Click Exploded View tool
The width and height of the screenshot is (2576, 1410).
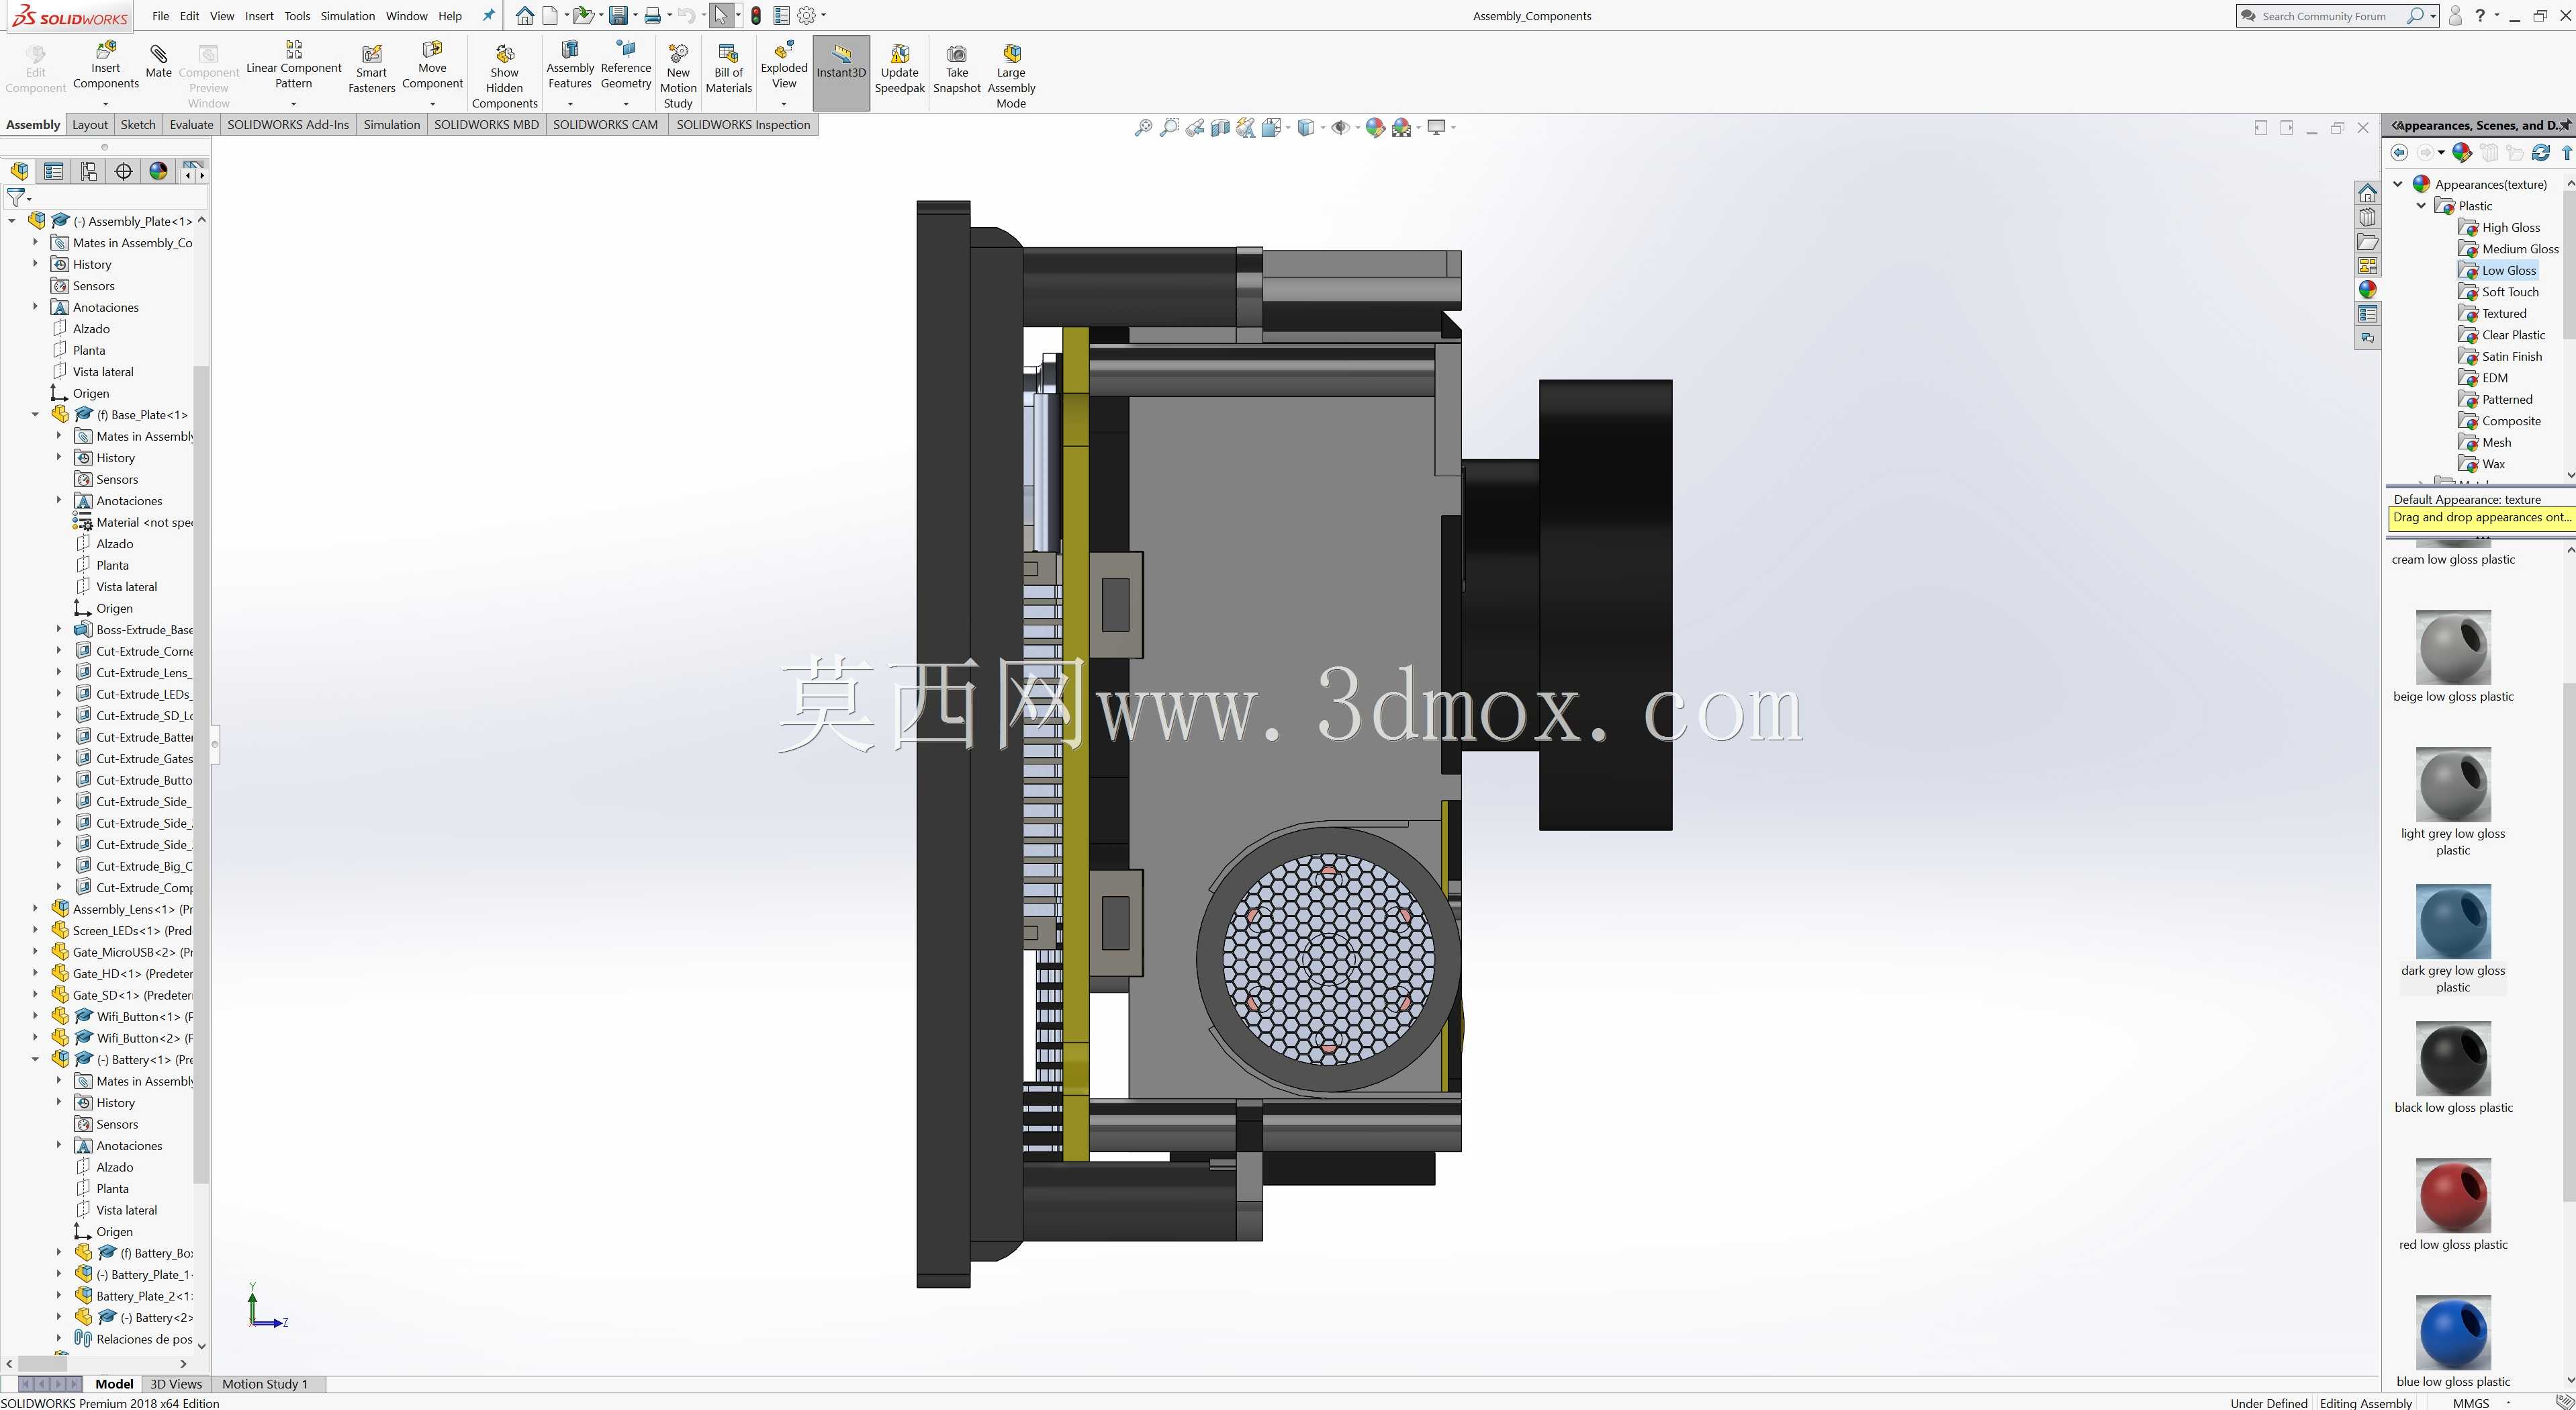click(x=784, y=66)
